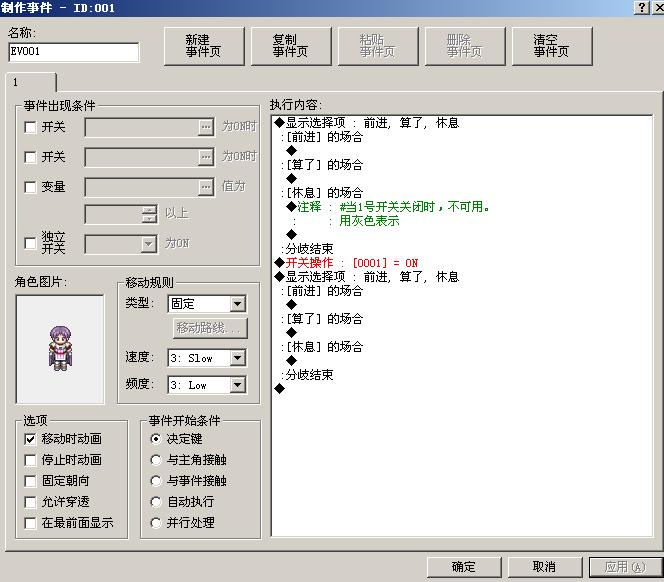The image size is (664, 582).
Task: Select 决定键 start condition
Action: point(156,439)
